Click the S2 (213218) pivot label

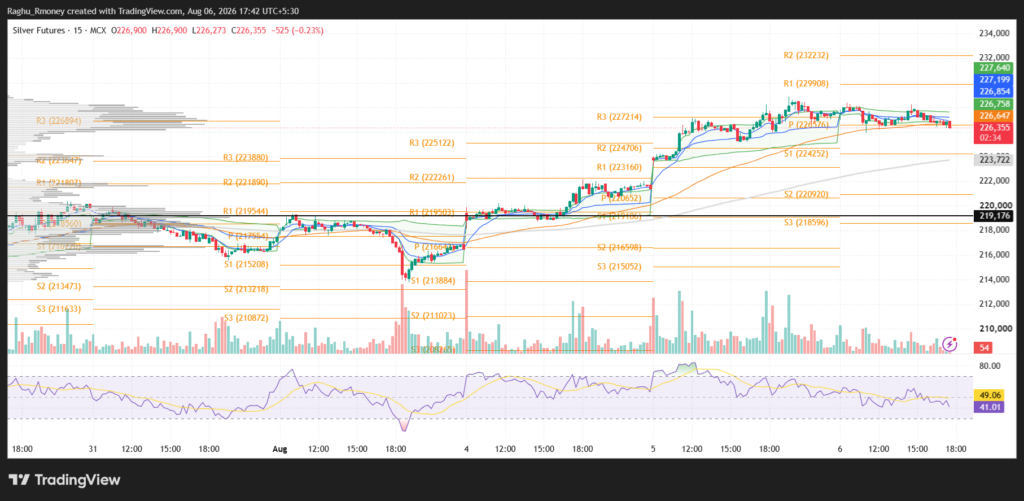[x=246, y=289]
